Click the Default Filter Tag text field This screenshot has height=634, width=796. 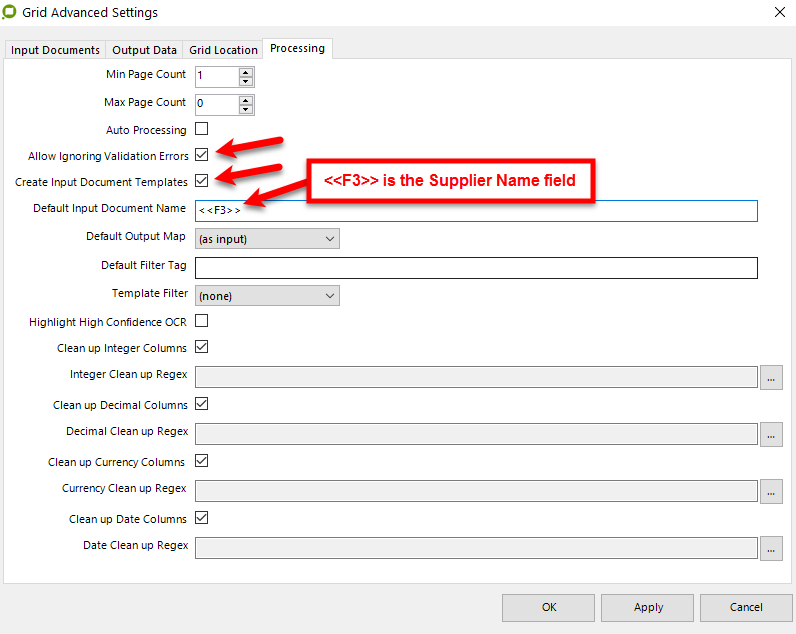click(476, 268)
